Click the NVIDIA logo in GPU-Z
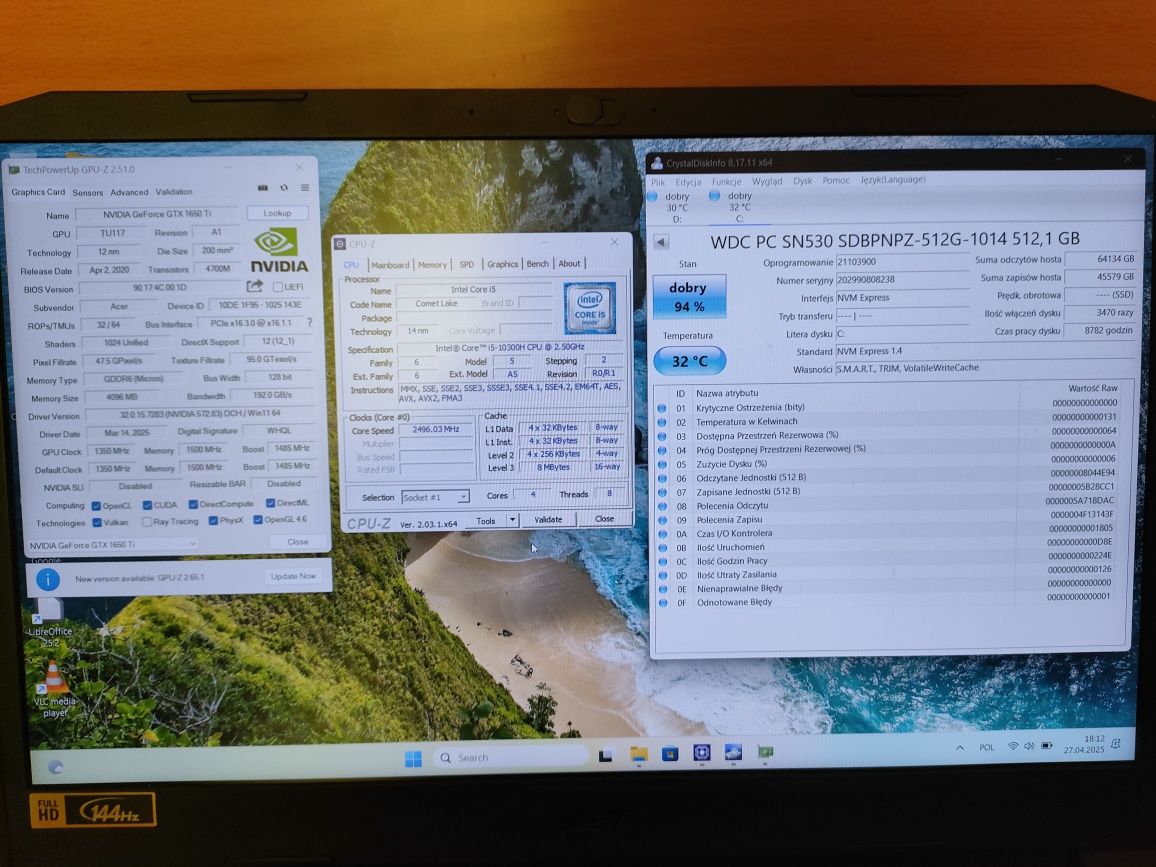The image size is (1156, 867). click(279, 251)
